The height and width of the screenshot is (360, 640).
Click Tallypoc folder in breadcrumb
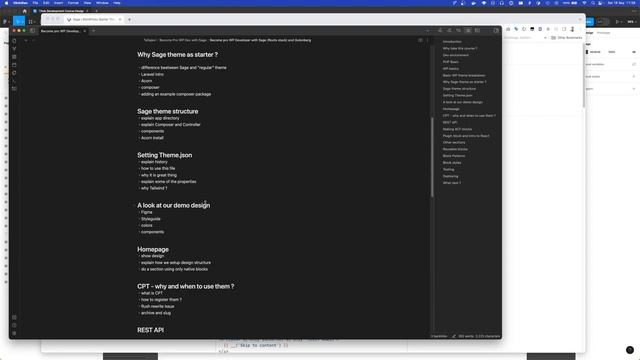click(150, 40)
